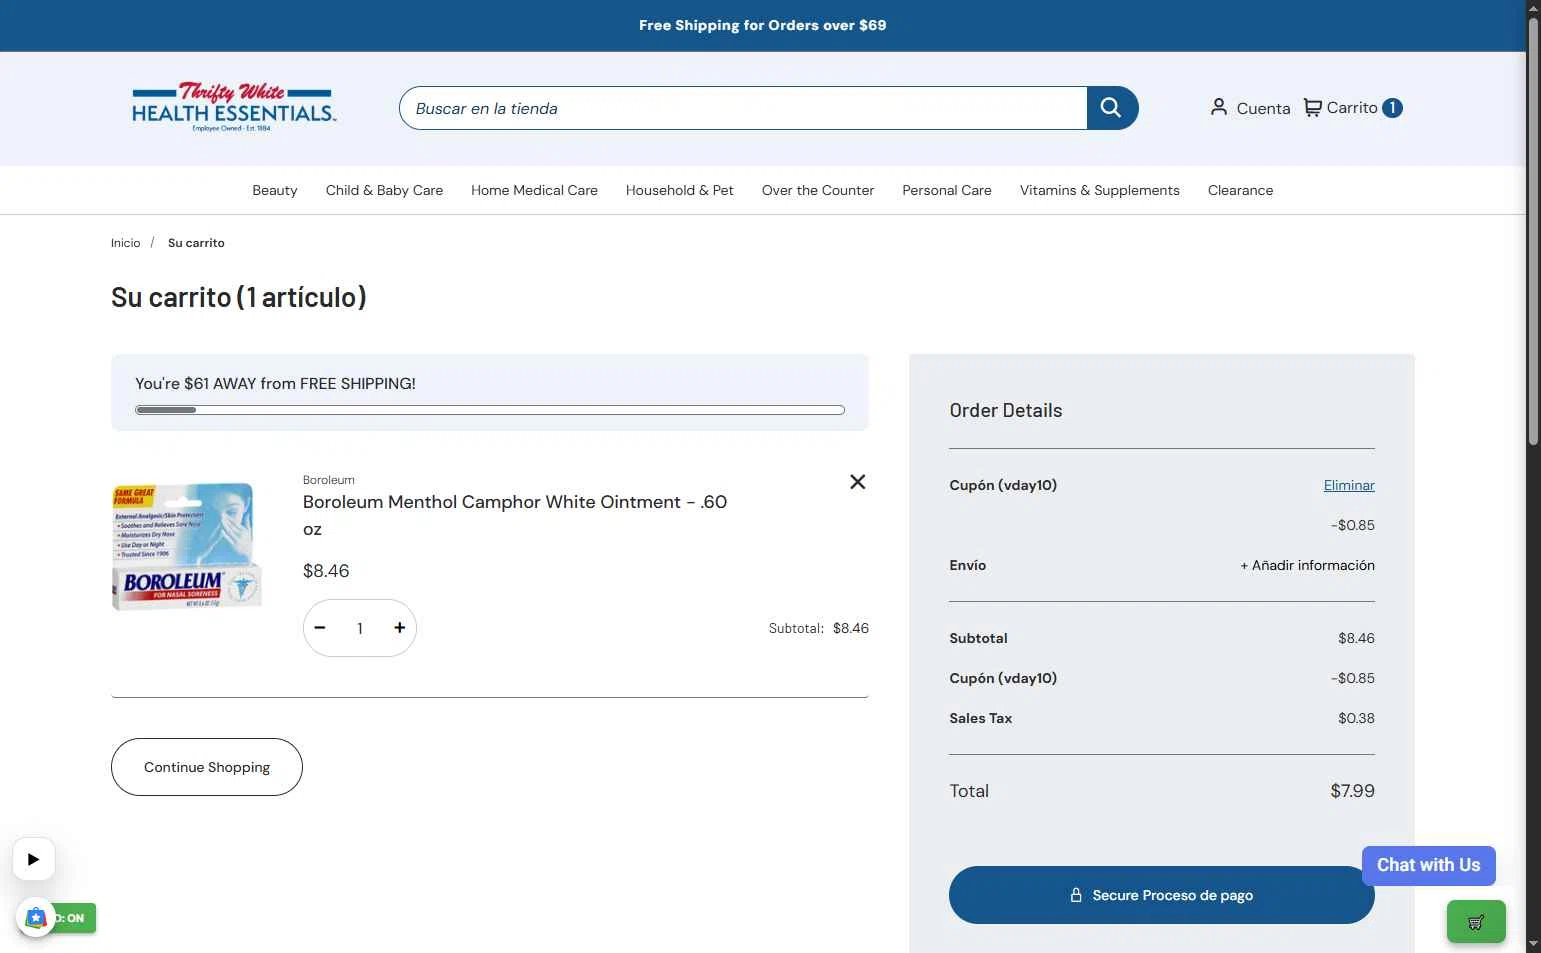Click the scrollbar down arrow
Image resolution: width=1541 pixels, height=953 pixels.
point(1533,944)
